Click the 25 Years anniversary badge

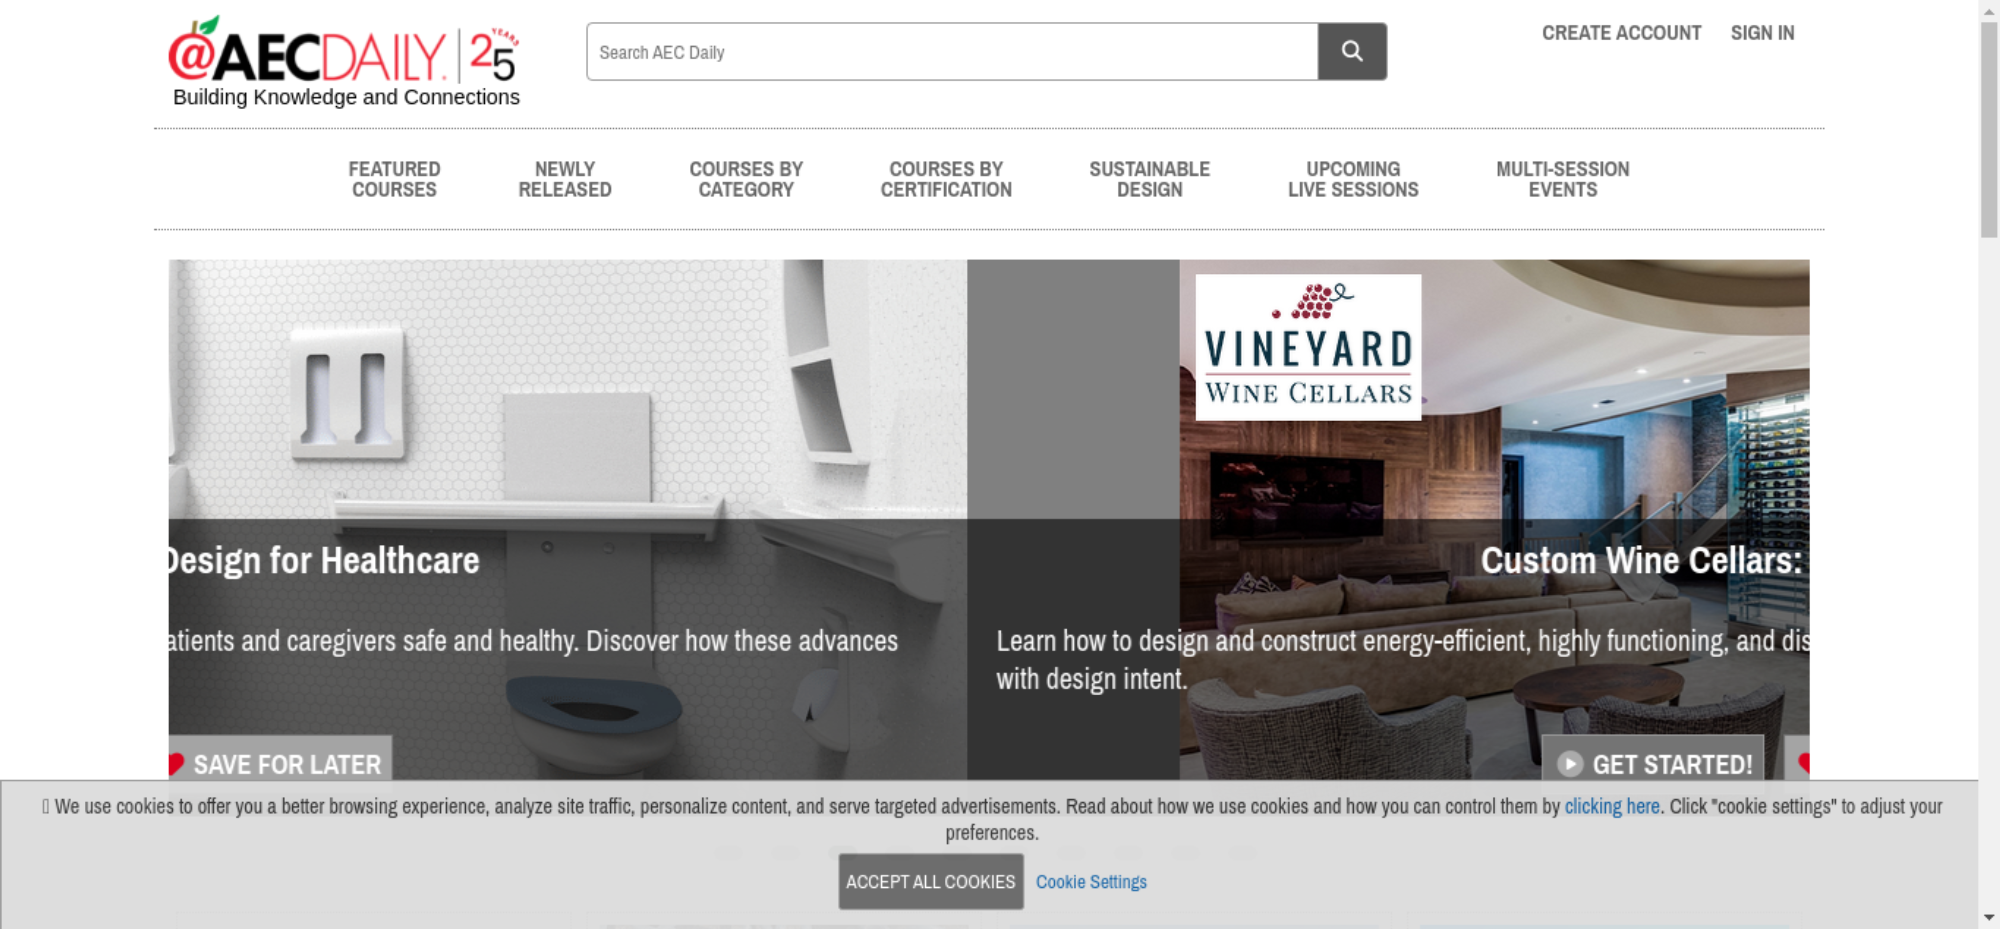(x=494, y=55)
